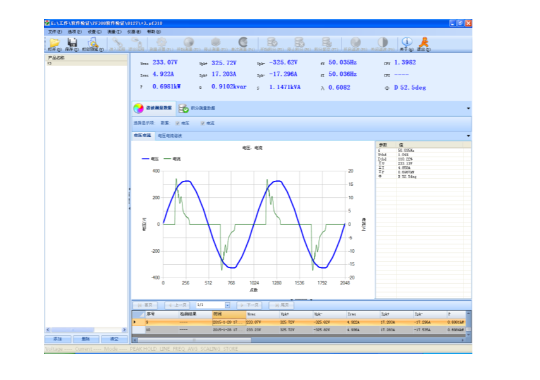This screenshot has width=540, height=380.
Task: Click the -325.63V negative peak readout
Action: 283,62
